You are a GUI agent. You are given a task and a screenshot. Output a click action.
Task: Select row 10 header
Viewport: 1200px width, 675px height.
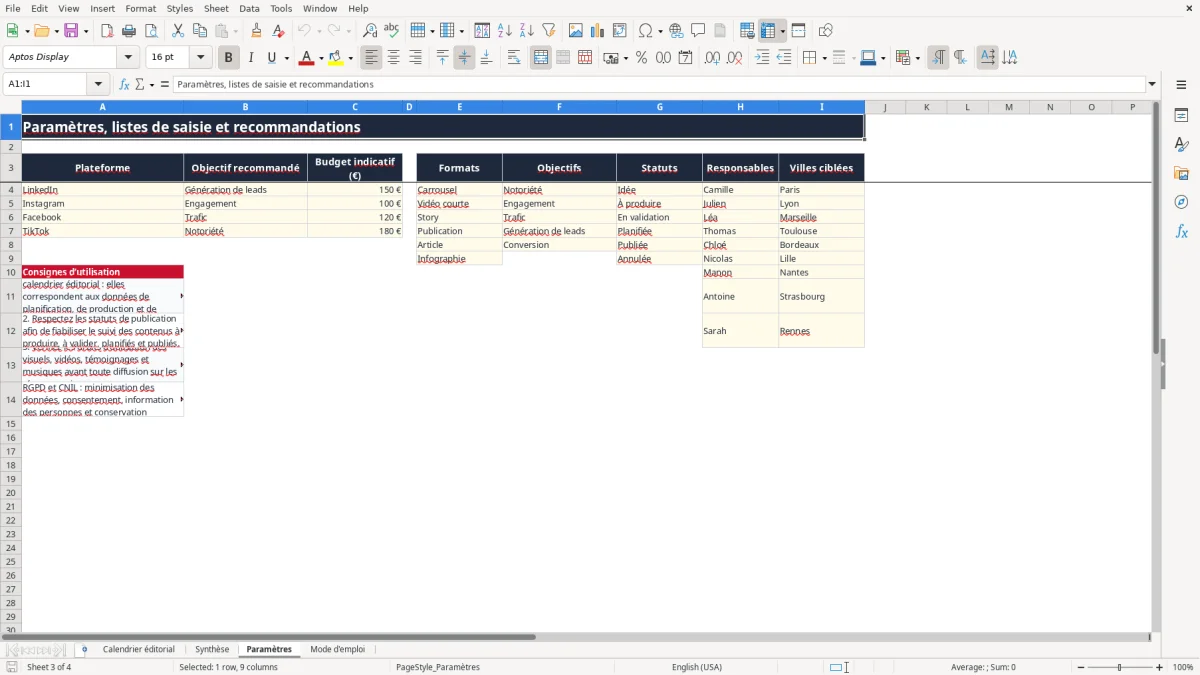10,272
